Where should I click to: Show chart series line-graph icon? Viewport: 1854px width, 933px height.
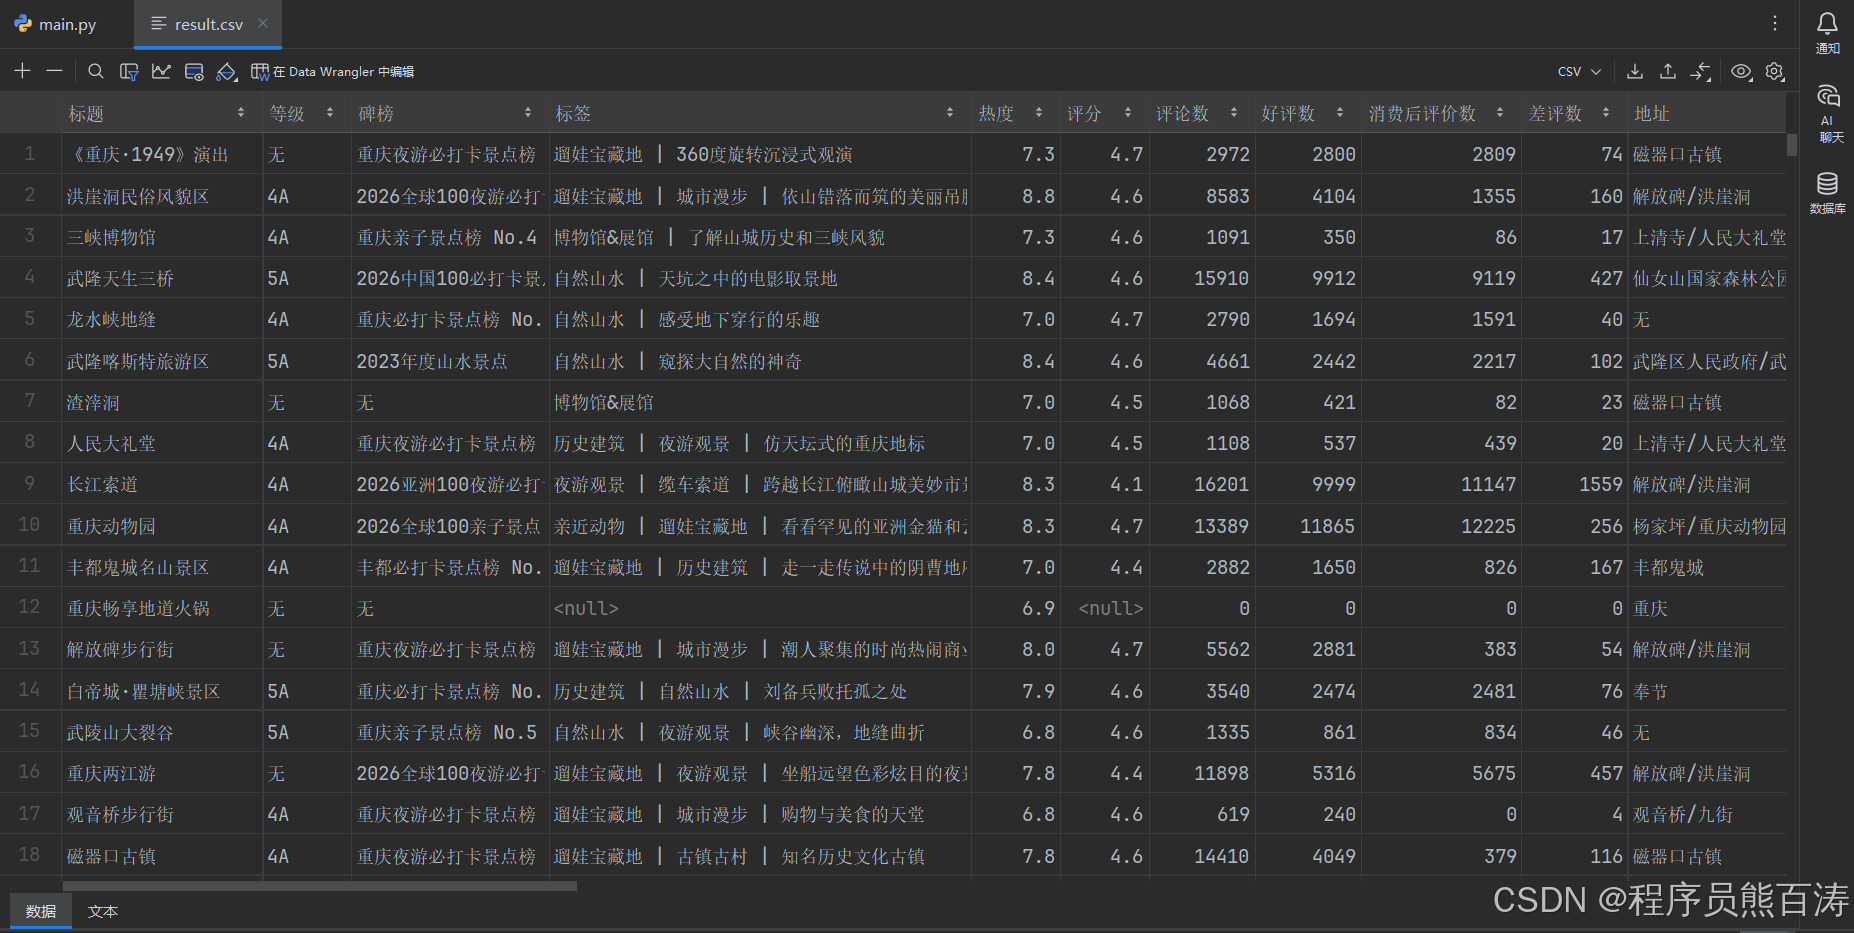coord(161,71)
